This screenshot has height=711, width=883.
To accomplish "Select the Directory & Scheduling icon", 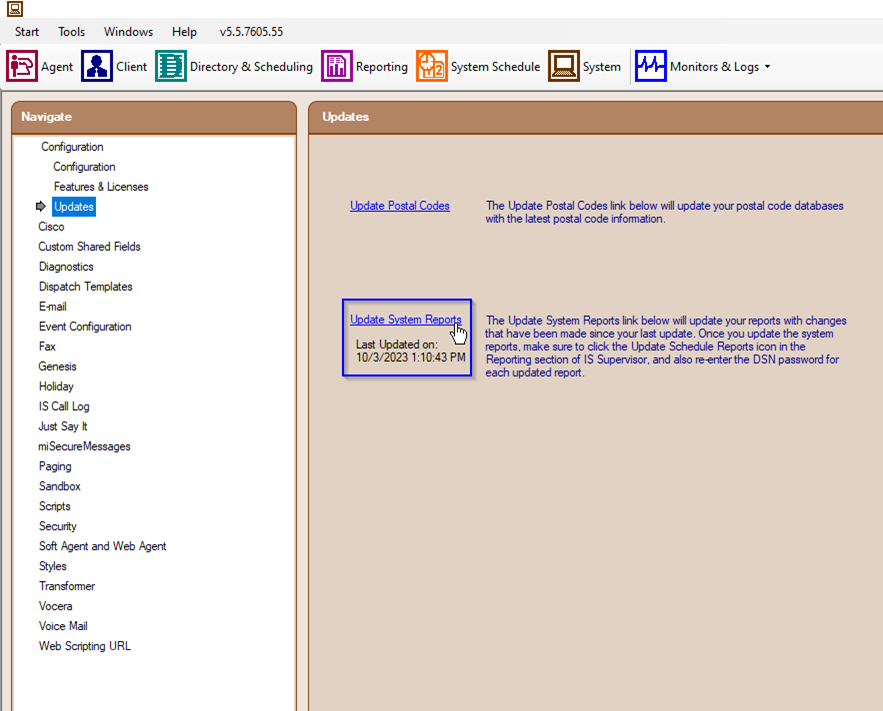I will [x=171, y=67].
